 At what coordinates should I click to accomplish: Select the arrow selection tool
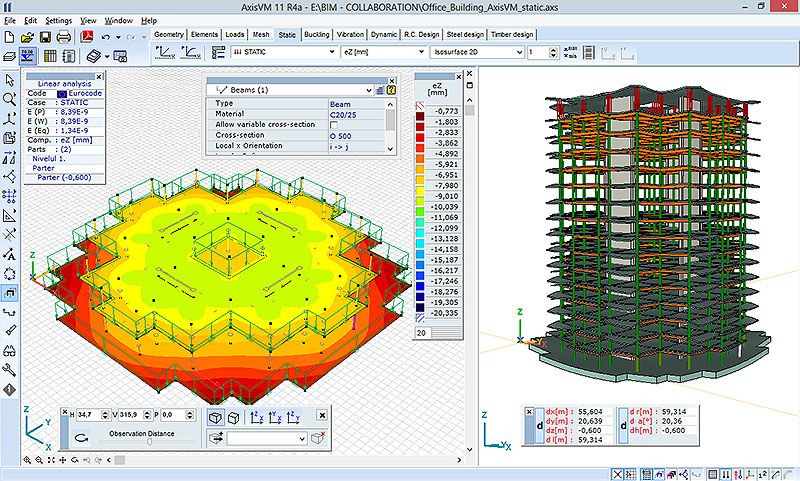point(9,80)
